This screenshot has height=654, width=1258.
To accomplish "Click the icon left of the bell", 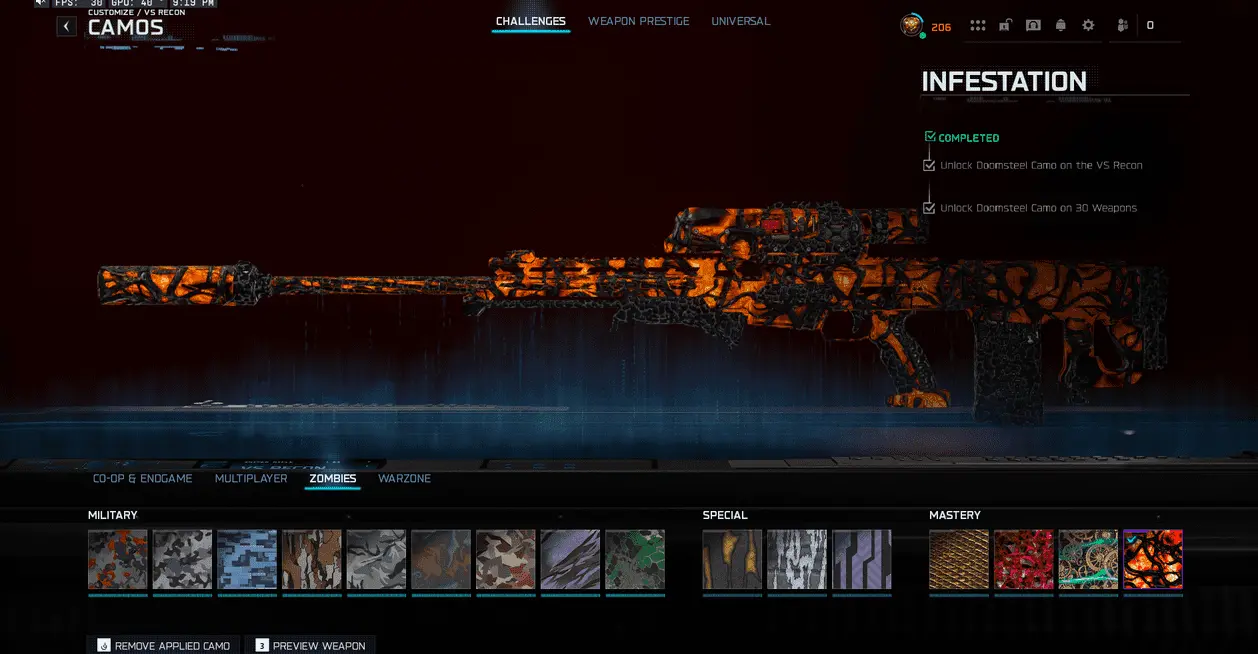I will click(1033, 26).
